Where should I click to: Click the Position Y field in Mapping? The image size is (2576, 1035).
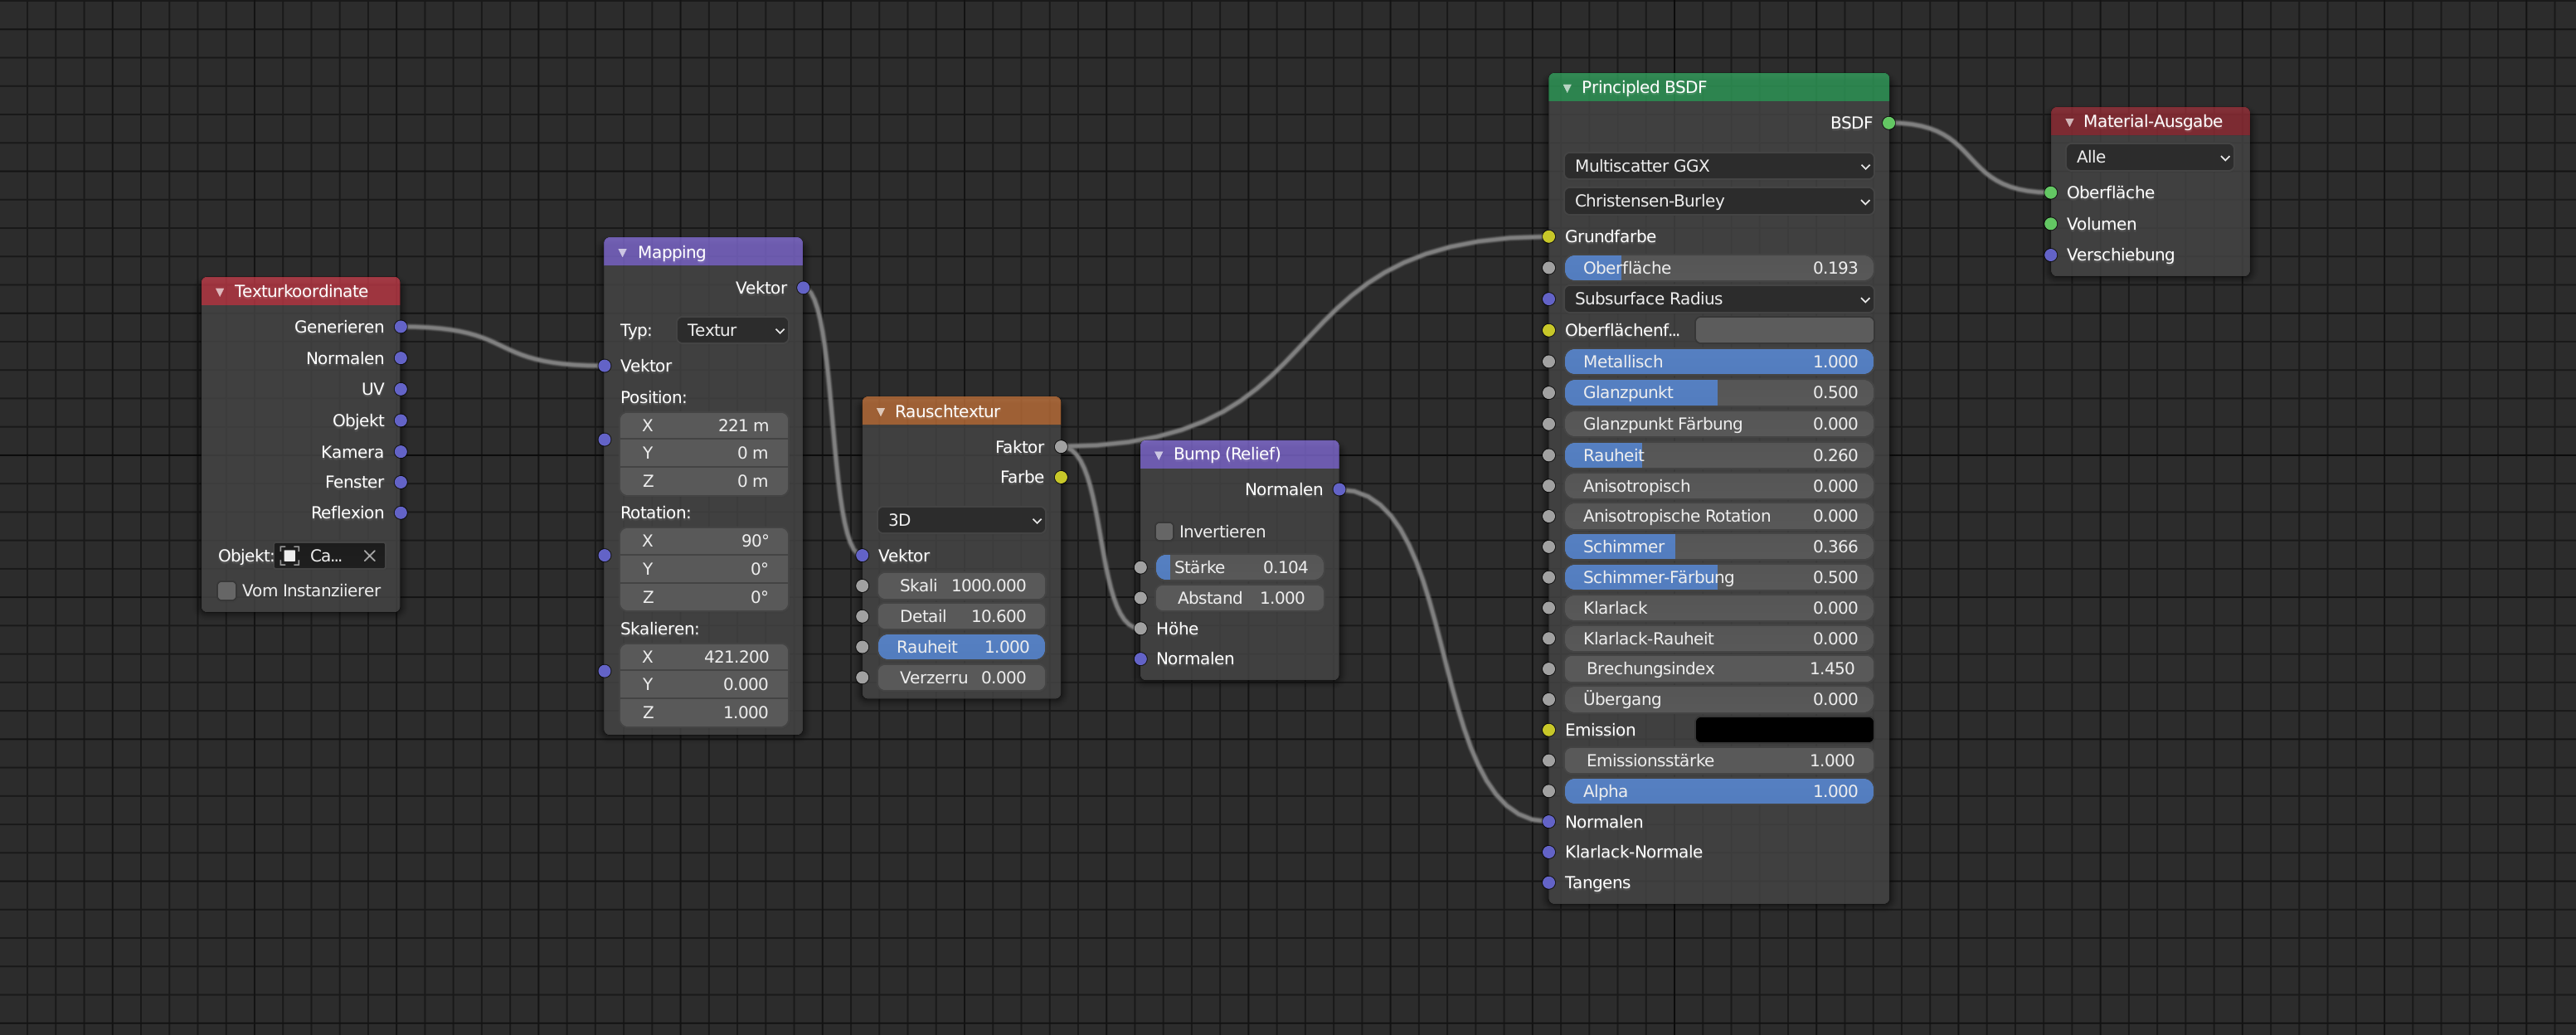click(704, 453)
